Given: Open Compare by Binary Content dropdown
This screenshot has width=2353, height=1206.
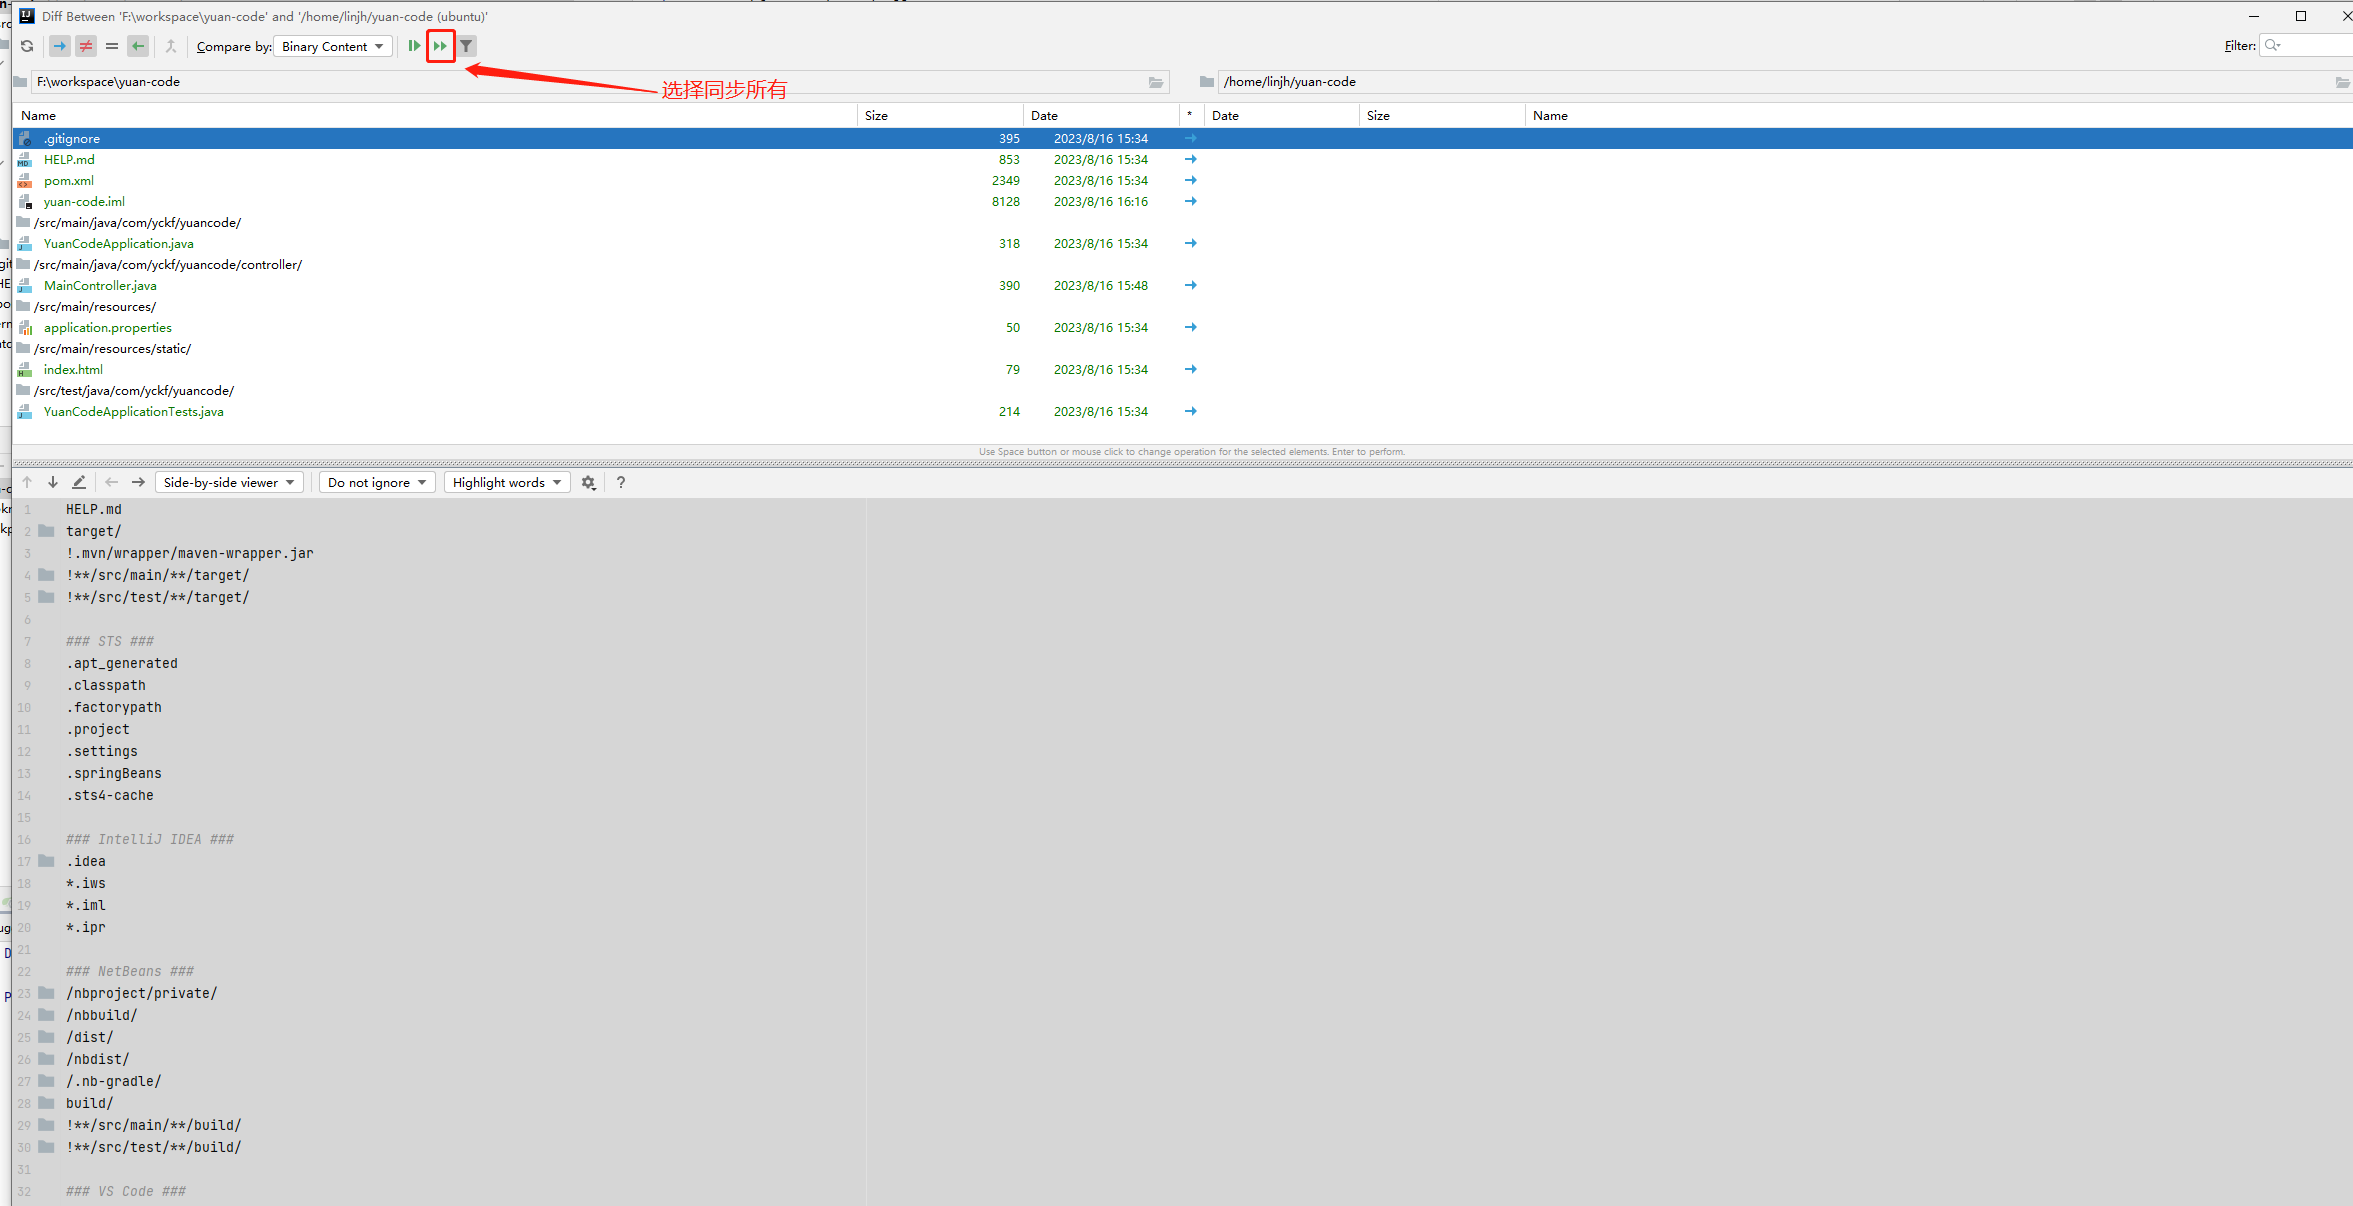Looking at the screenshot, I should [x=332, y=46].
